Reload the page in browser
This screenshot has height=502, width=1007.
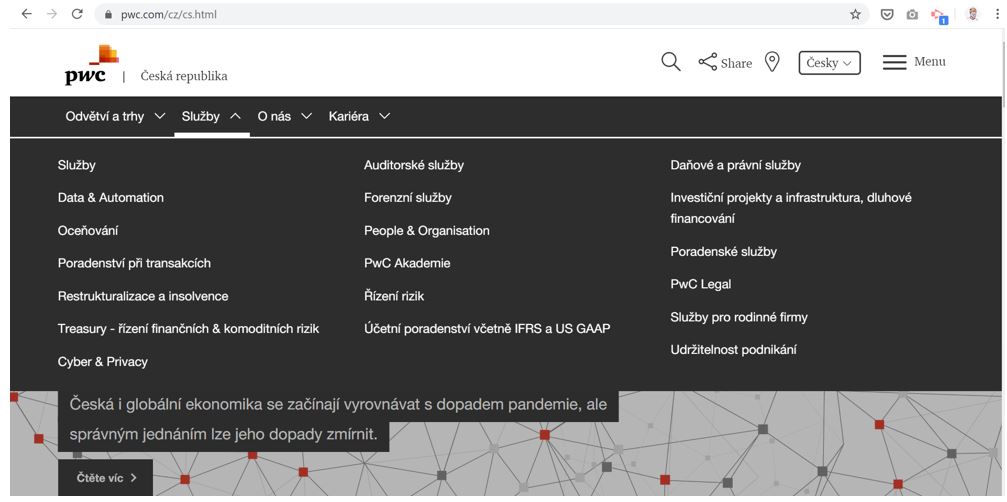(x=77, y=14)
